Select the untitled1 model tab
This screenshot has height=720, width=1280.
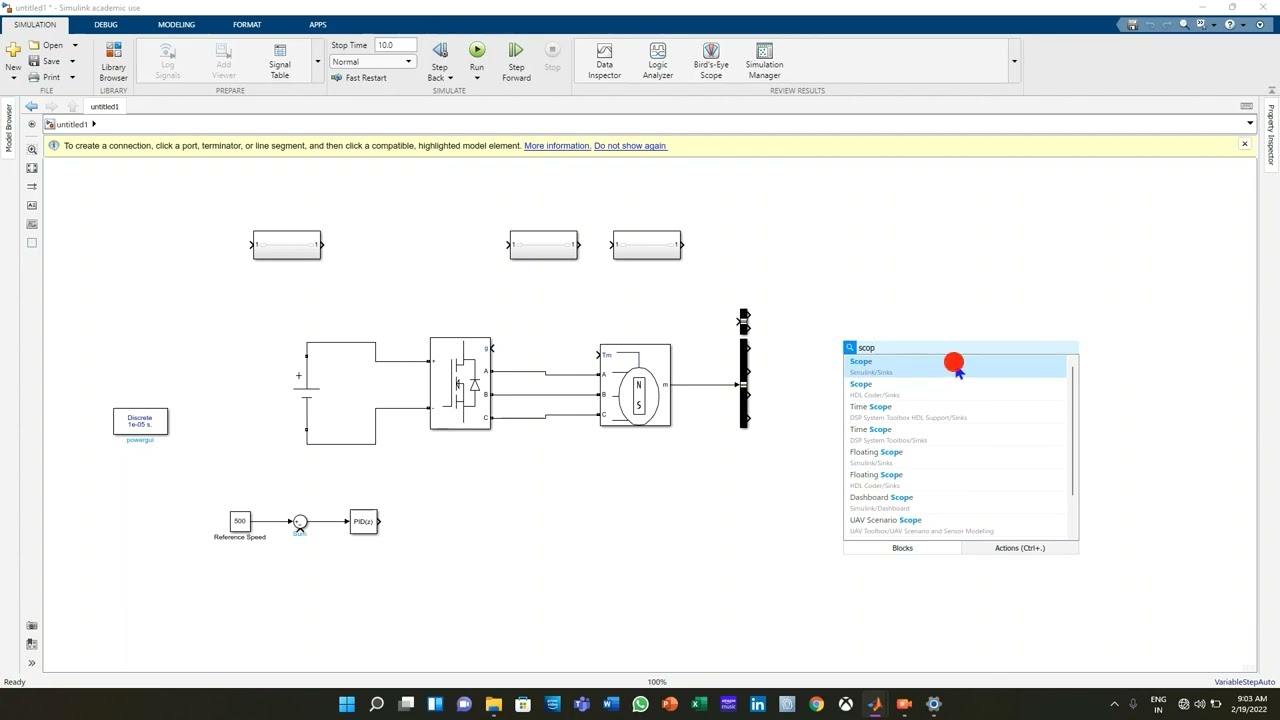click(104, 106)
